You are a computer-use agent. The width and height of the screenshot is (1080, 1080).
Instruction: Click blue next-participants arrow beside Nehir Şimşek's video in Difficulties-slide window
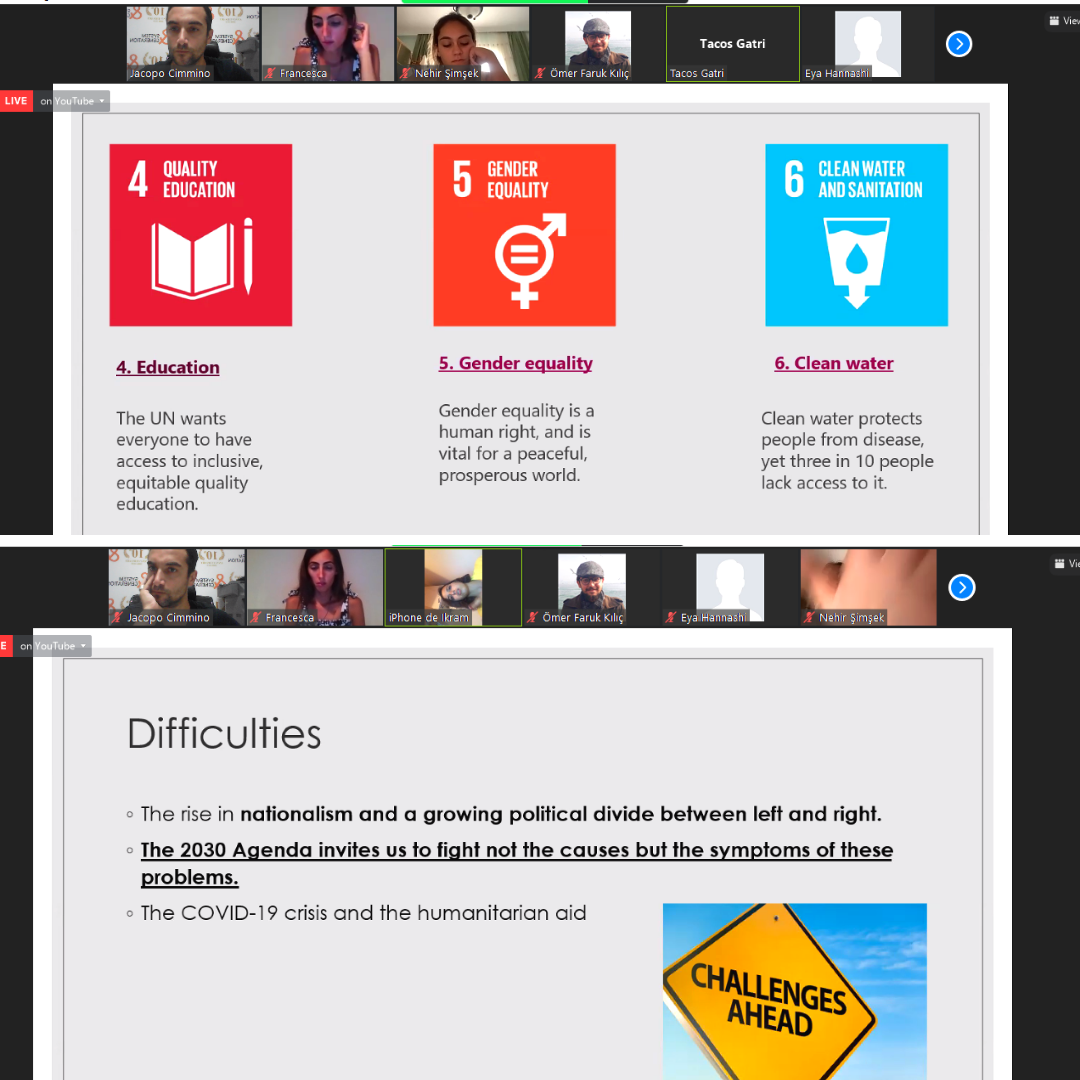tap(962, 588)
